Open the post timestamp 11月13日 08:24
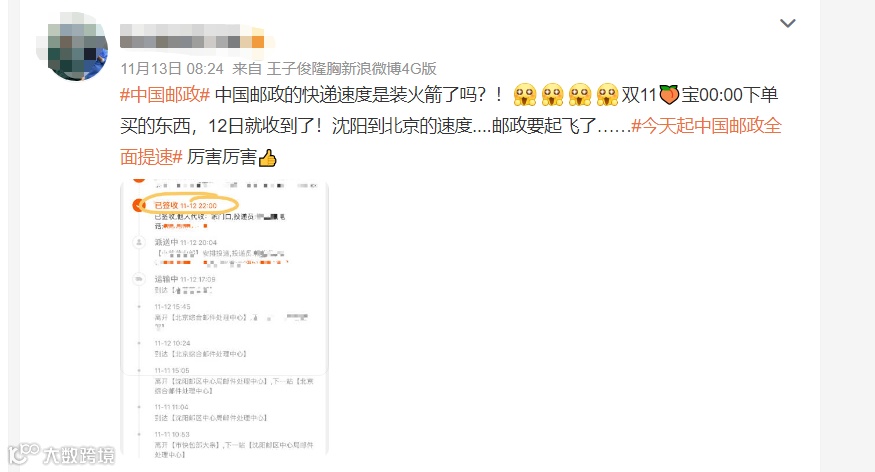The width and height of the screenshot is (875, 472). tap(172, 69)
